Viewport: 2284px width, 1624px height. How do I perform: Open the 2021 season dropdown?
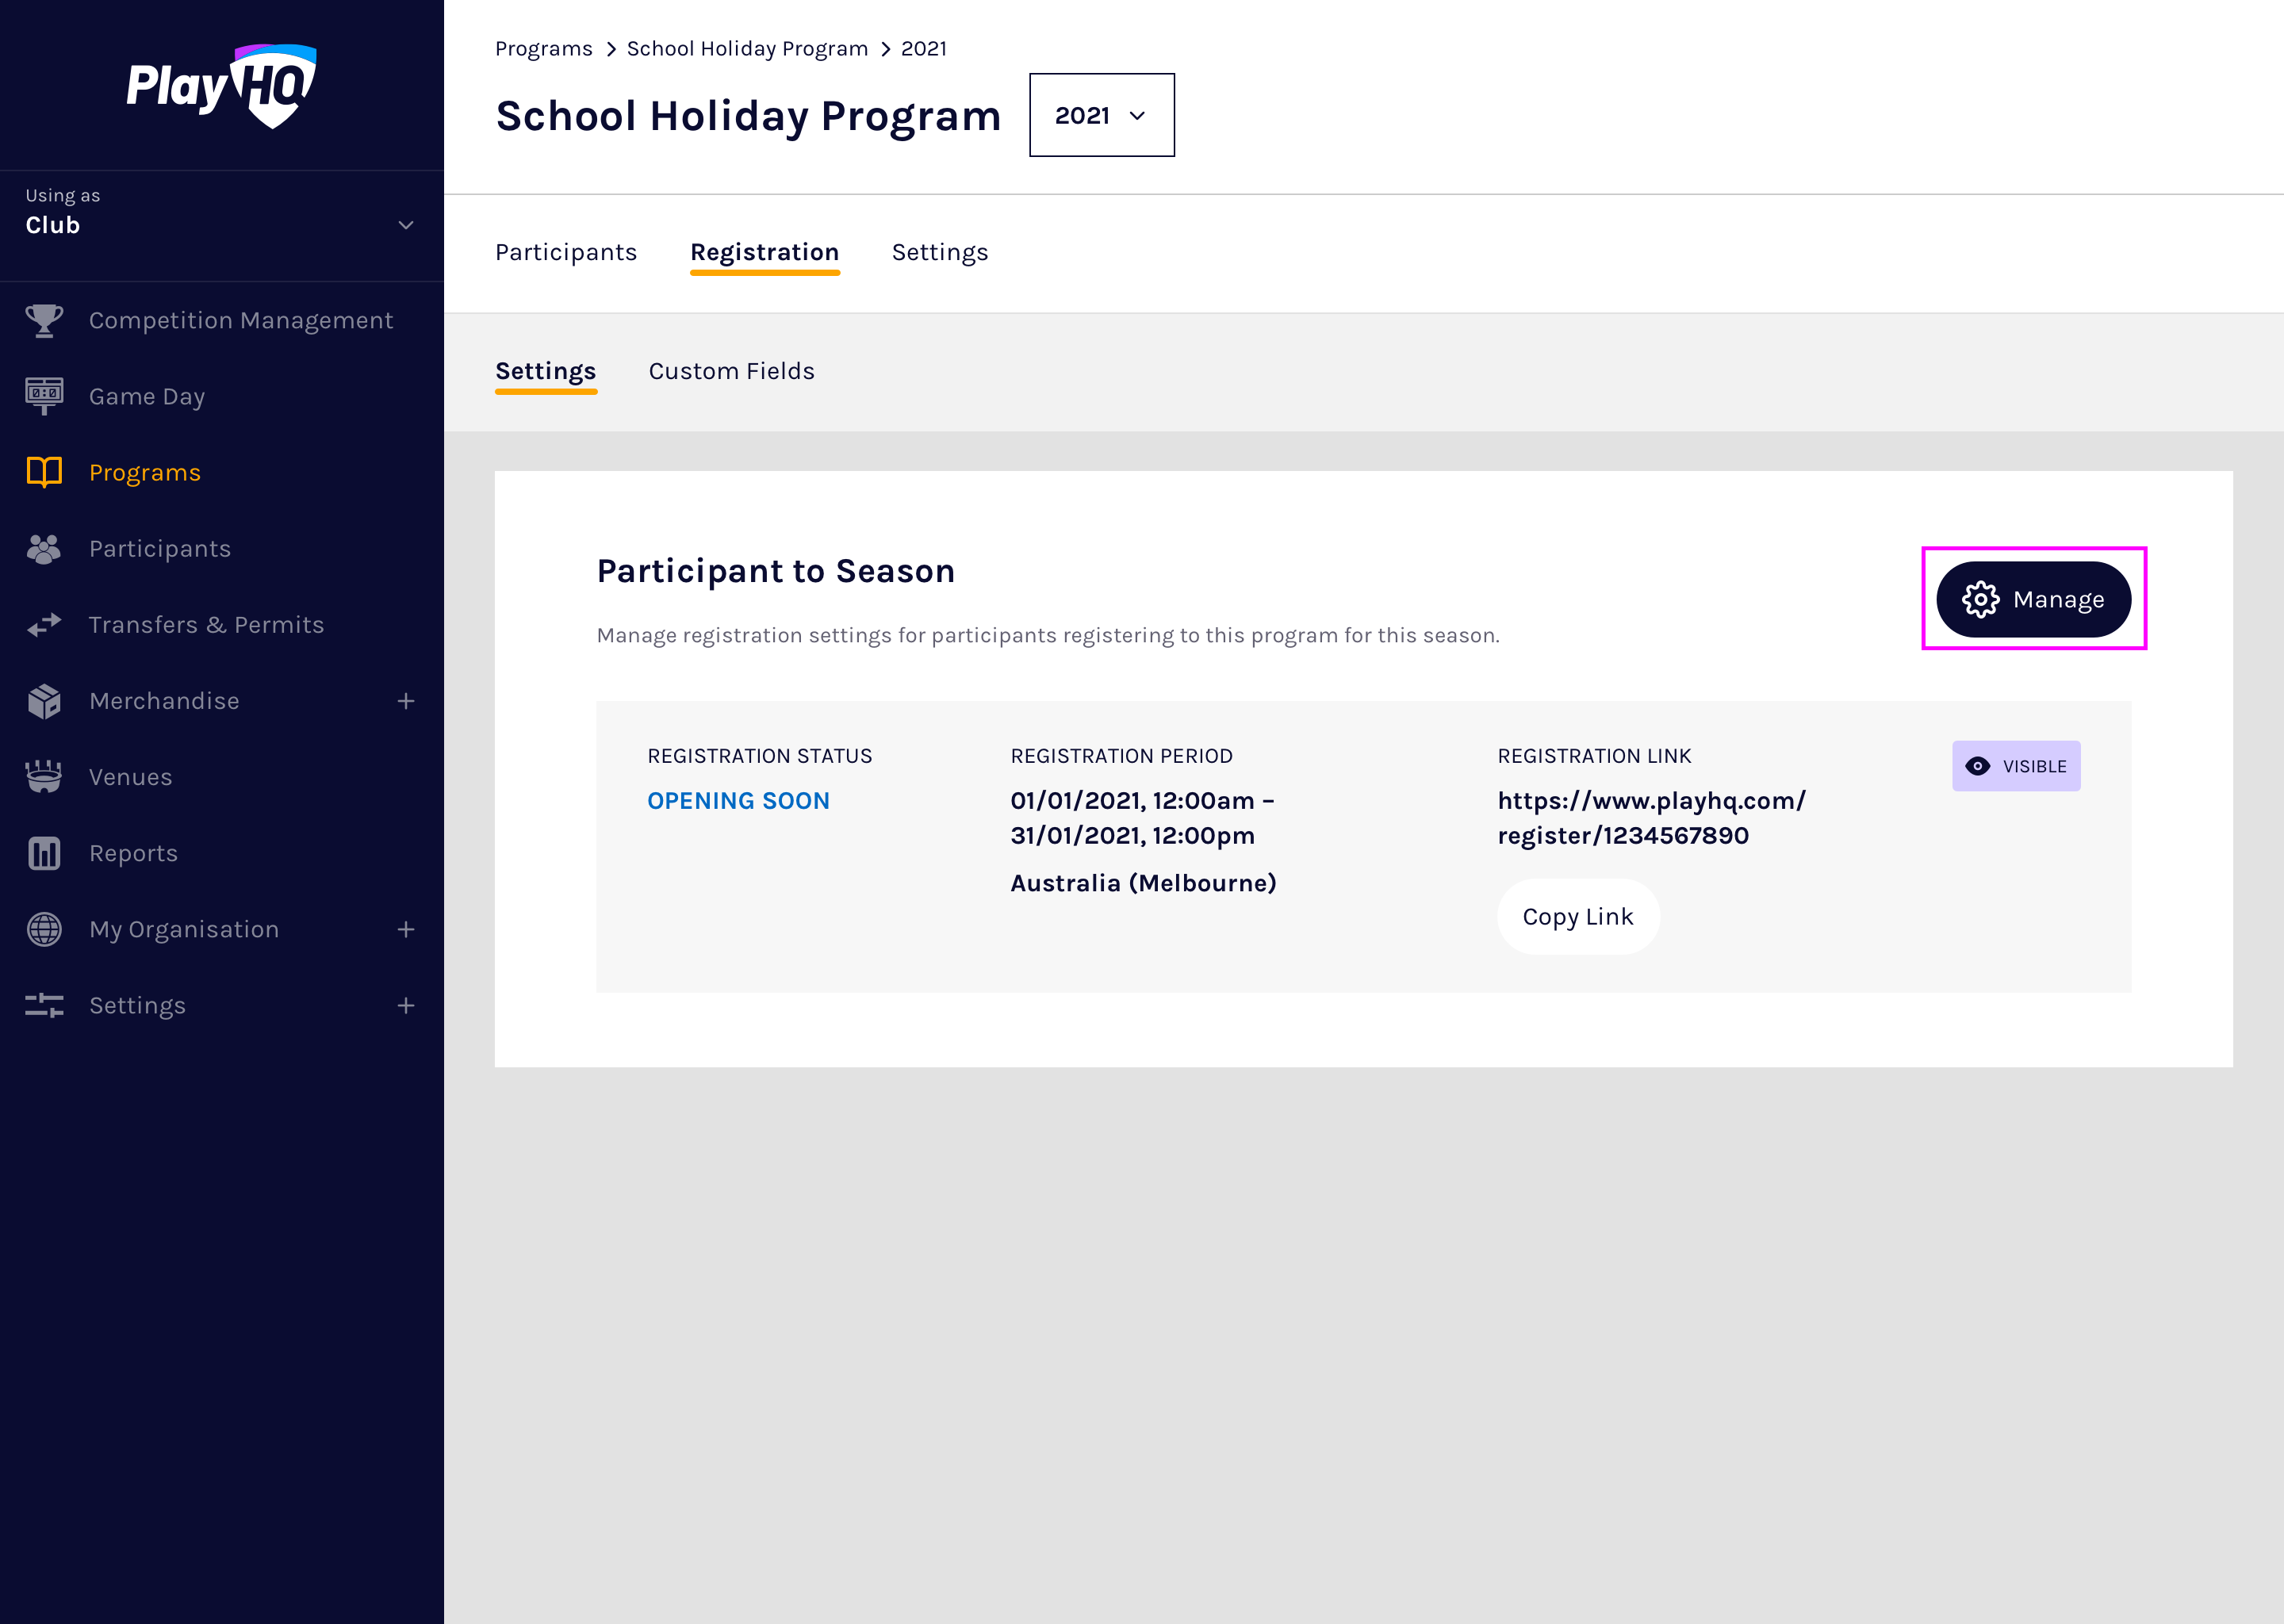click(1101, 115)
